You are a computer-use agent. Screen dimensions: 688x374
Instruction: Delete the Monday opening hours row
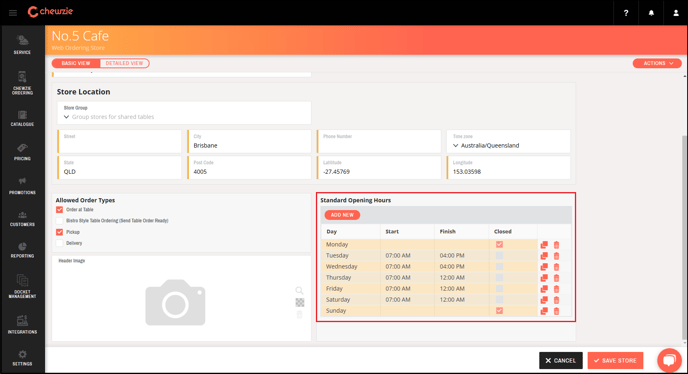click(556, 245)
